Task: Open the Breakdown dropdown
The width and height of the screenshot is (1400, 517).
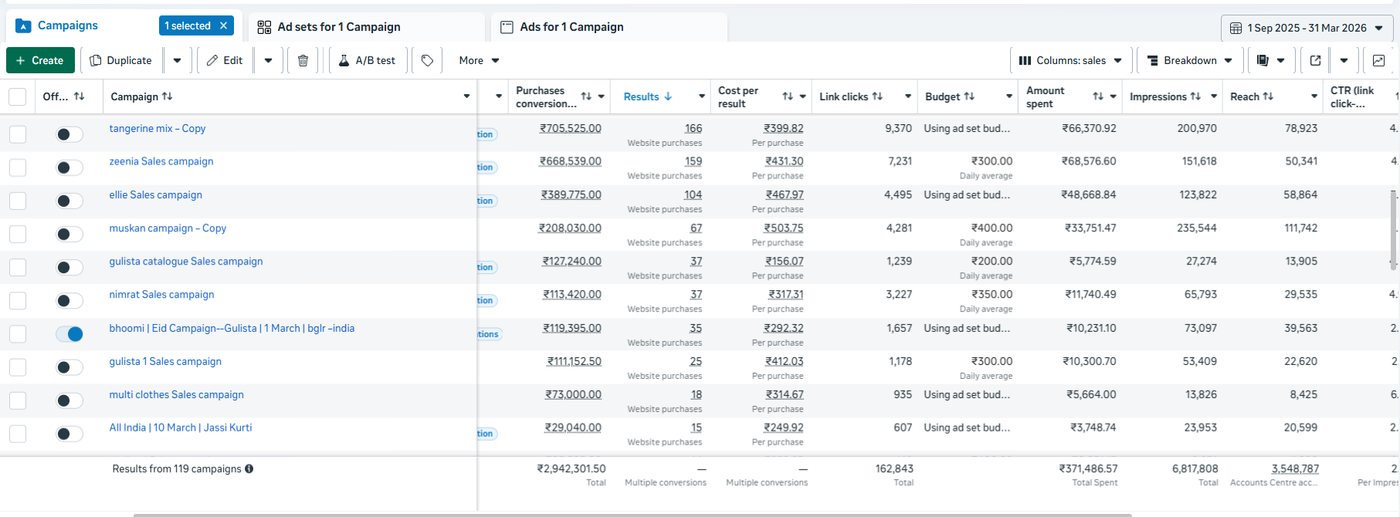Action: (1188, 60)
